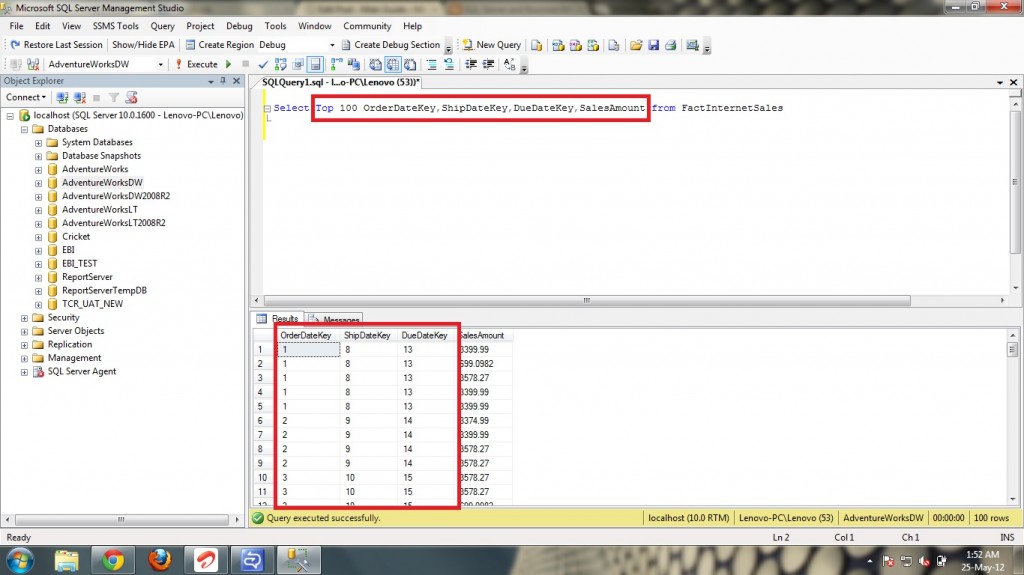Image resolution: width=1024 pixels, height=575 pixels.
Task: Click the Restore Last Session button
Action: click(x=56, y=45)
